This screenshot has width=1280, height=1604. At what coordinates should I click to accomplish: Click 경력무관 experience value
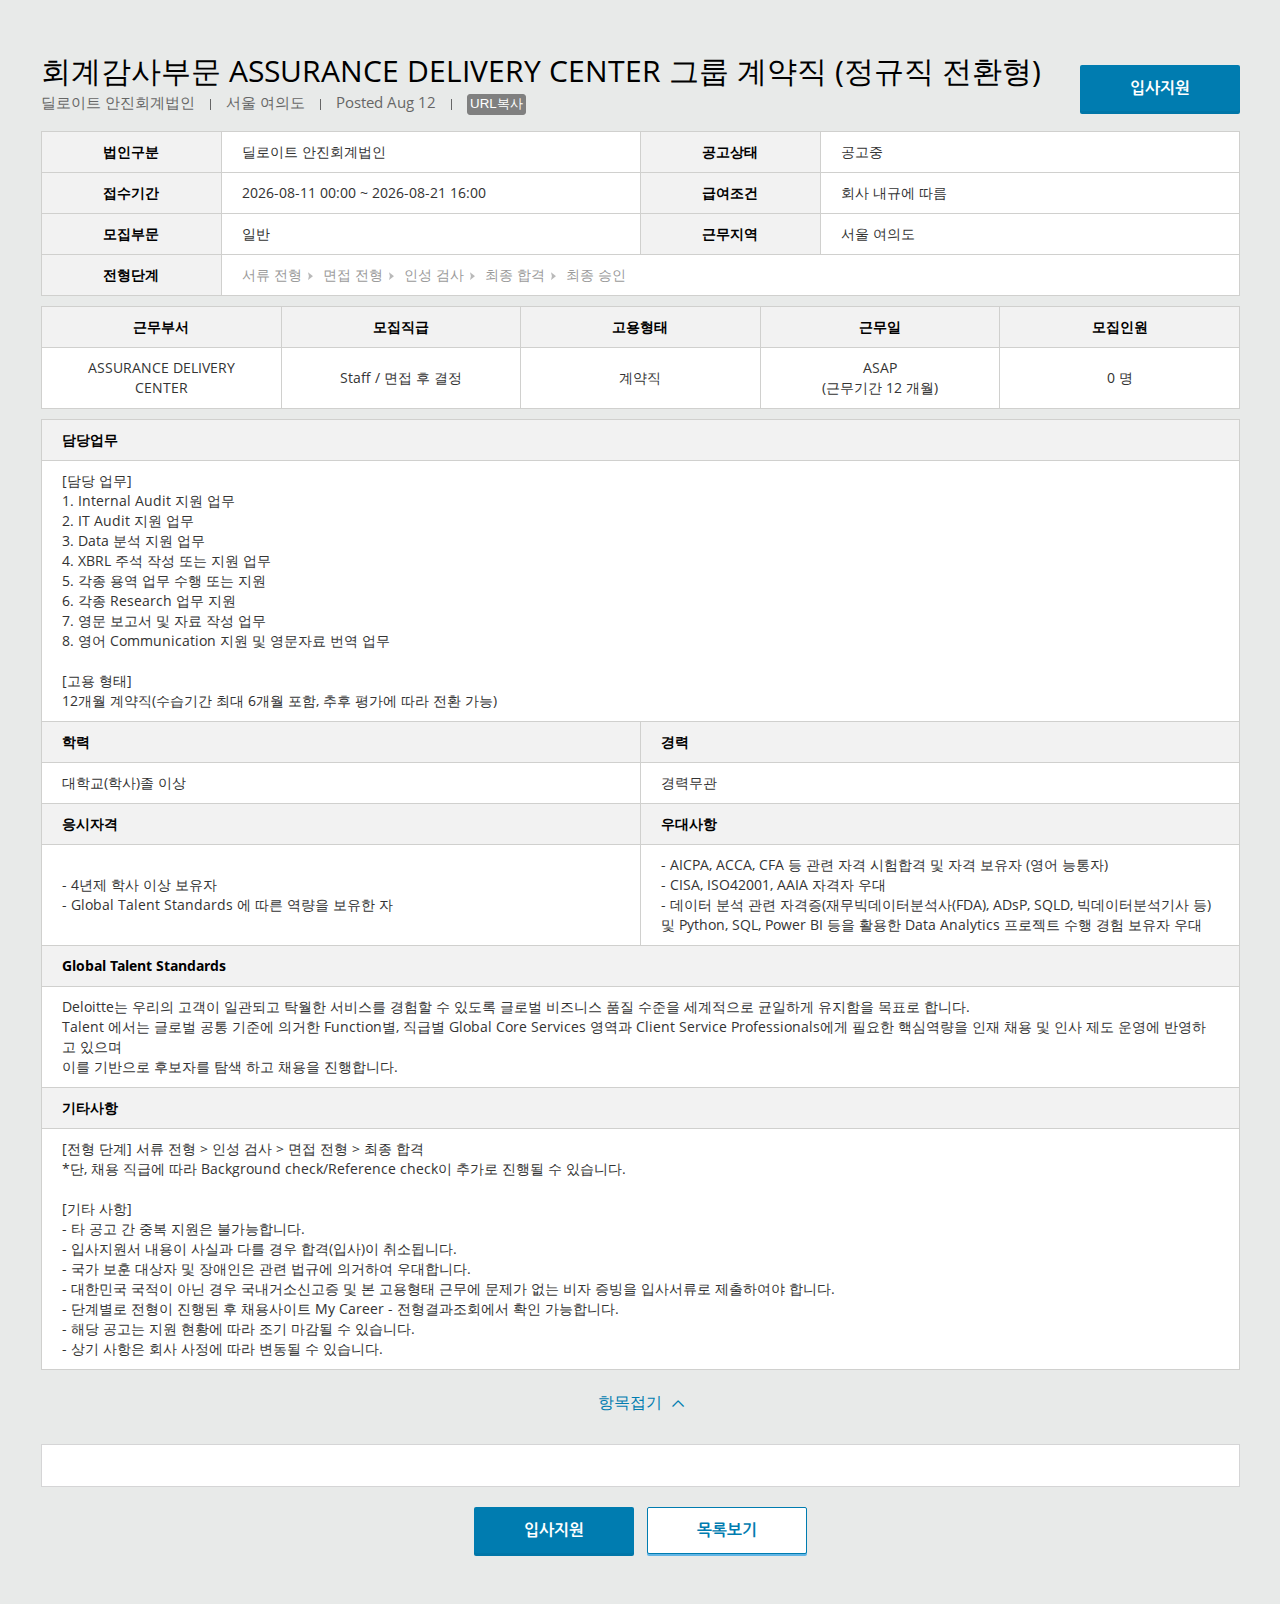689,784
